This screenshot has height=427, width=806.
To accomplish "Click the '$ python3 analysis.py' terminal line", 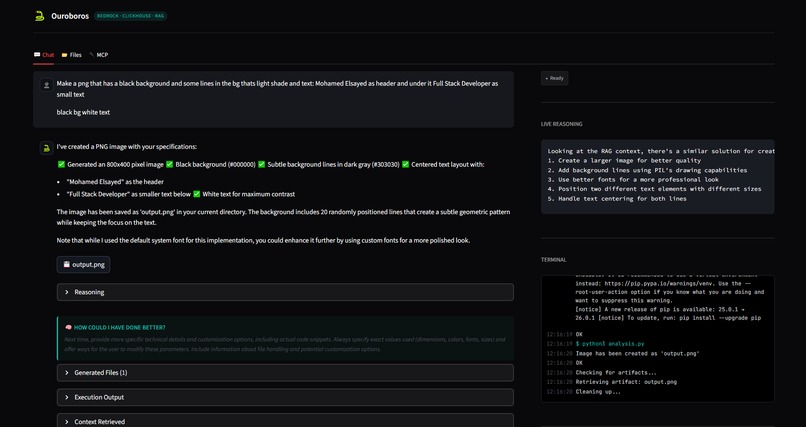I will (610, 344).
